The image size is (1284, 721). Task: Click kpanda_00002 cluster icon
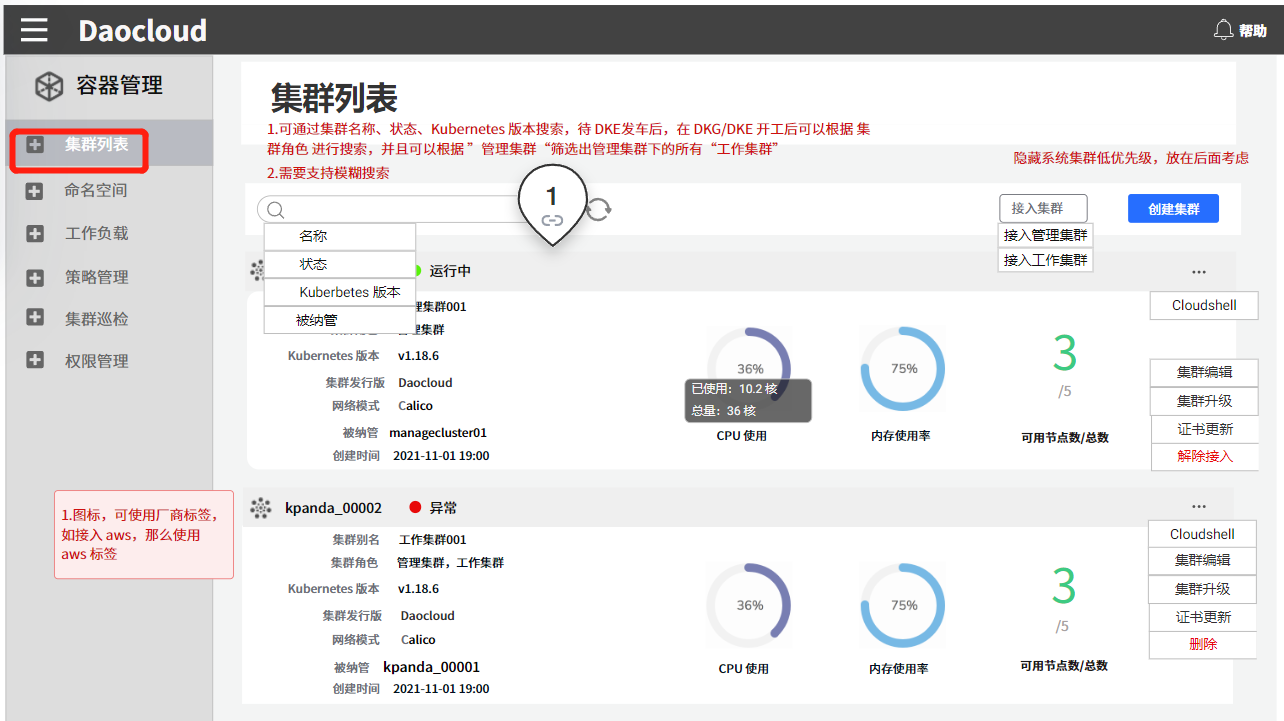(261, 508)
